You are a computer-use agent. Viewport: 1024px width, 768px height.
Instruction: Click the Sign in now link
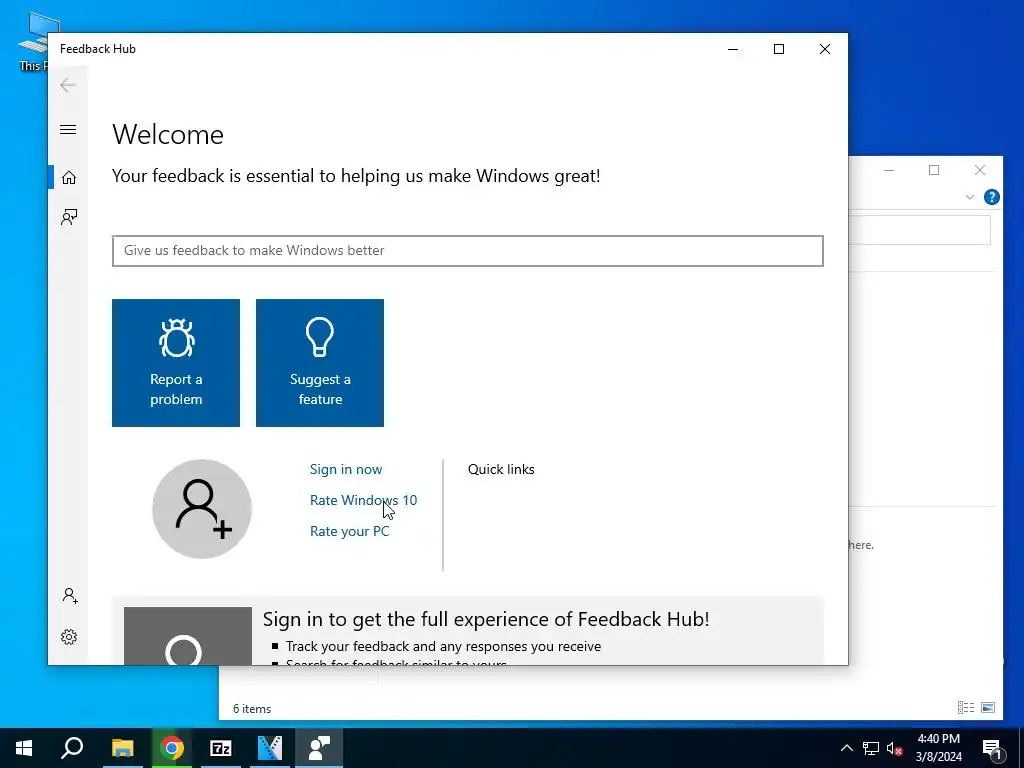(x=346, y=469)
